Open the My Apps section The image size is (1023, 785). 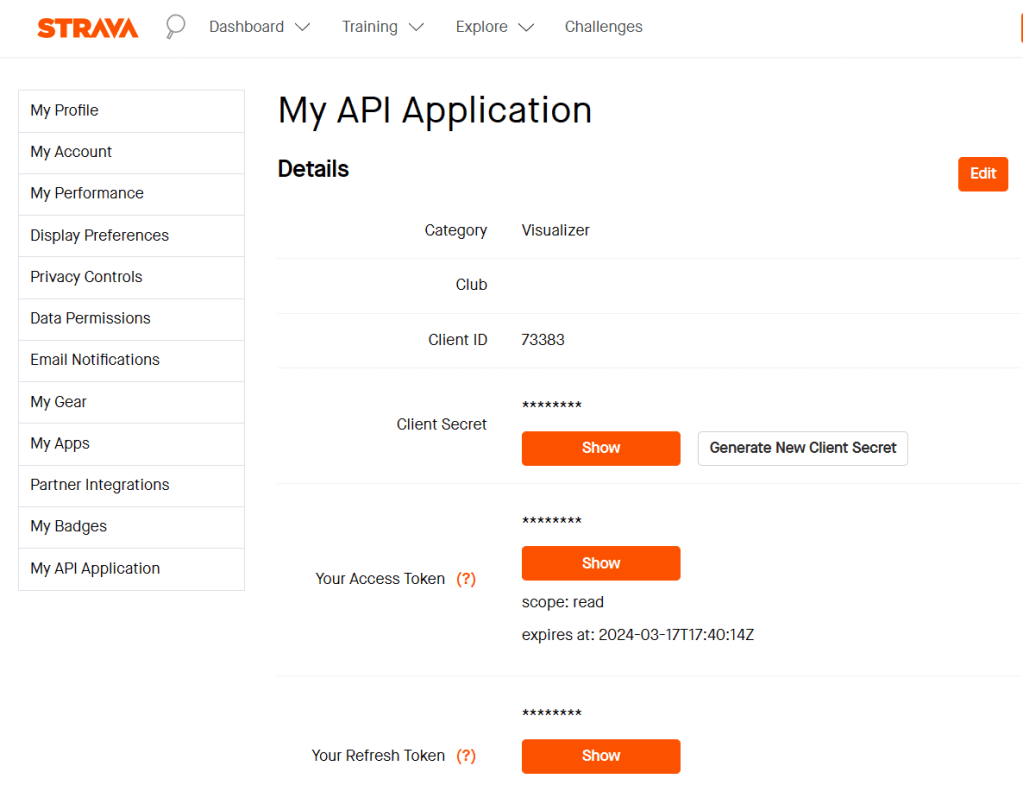point(60,444)
